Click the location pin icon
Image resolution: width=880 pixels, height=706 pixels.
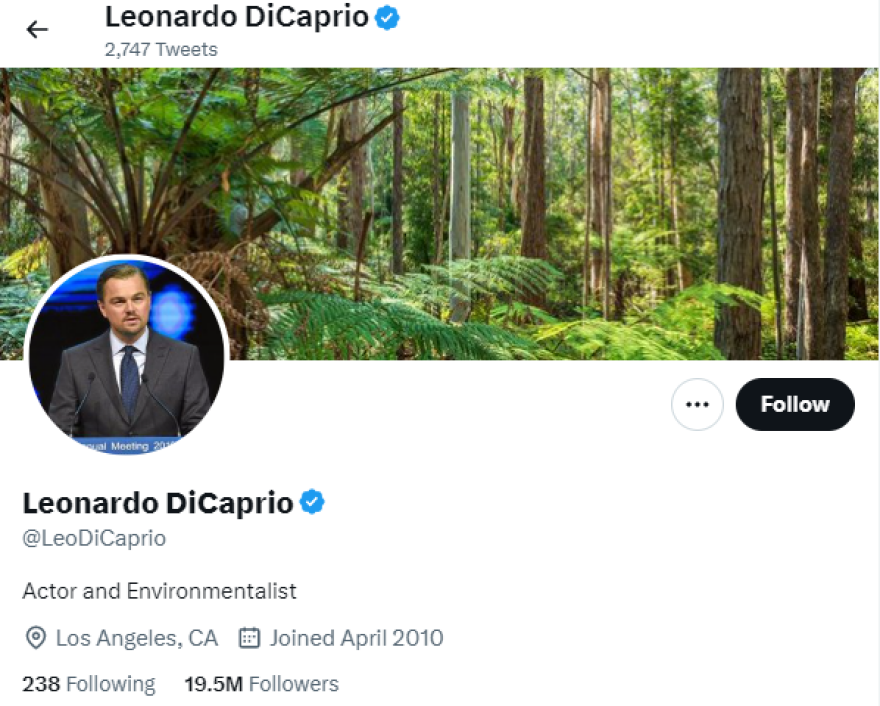[x=35, y=638]
